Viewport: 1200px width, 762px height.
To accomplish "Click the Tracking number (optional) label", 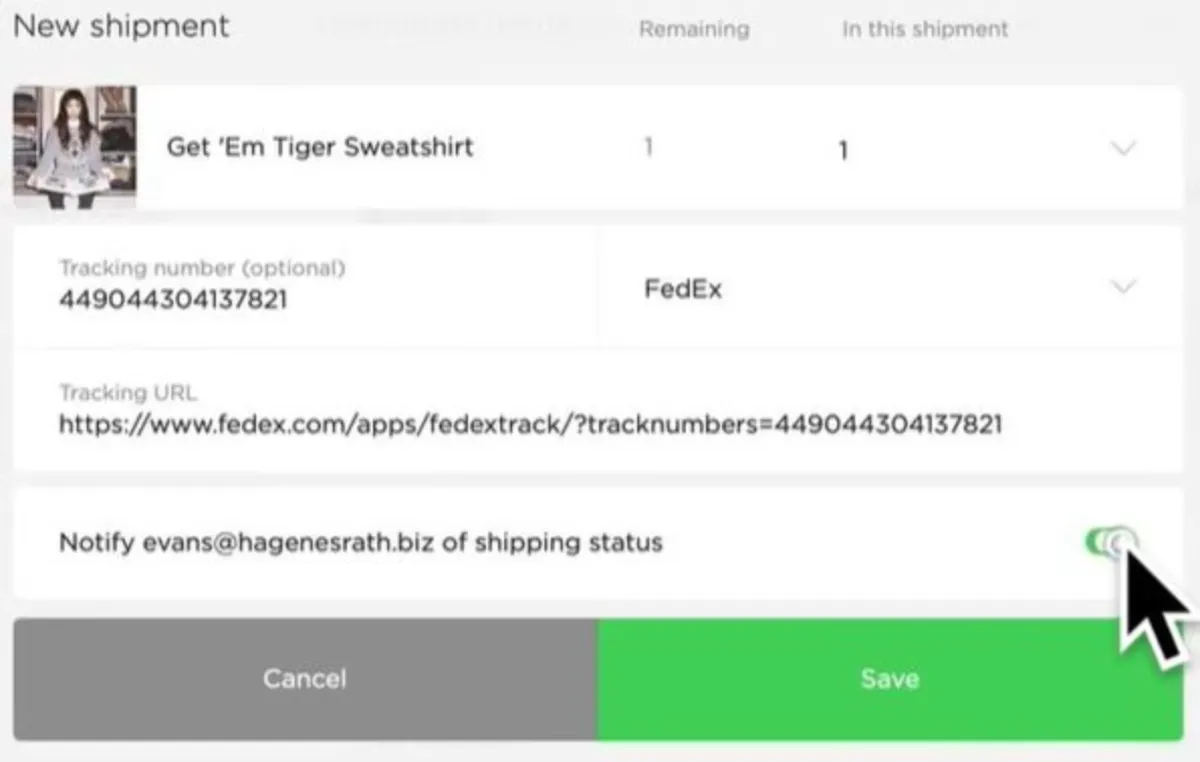I will pyautogui.click(x=202, y=268).
